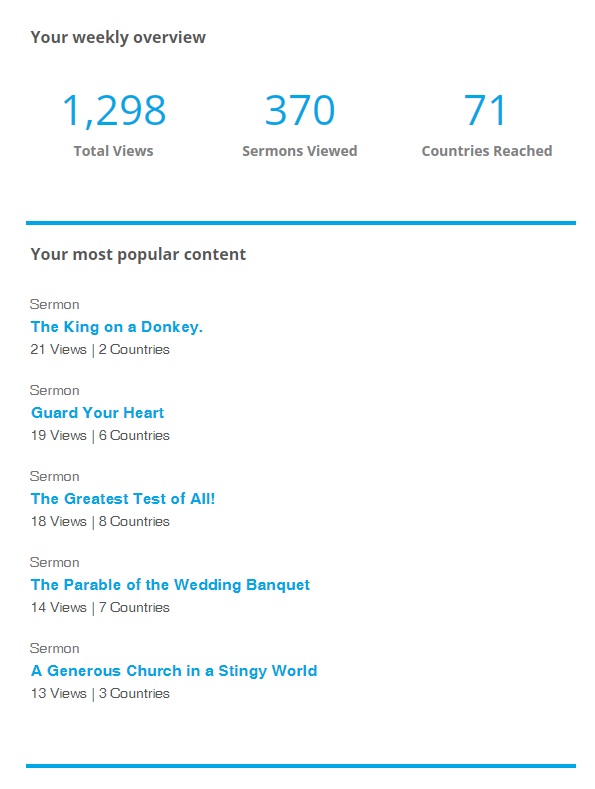Click Sermon label above The King on a Donkey
Screen dimensions: 595x789
tap(55, 305)
